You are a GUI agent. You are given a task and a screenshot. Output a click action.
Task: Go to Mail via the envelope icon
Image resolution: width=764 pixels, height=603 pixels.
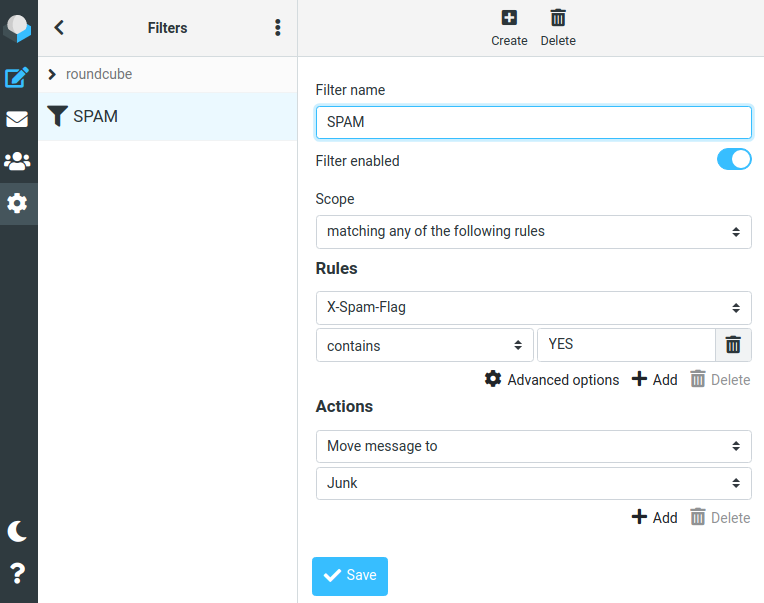click(17, 119)
